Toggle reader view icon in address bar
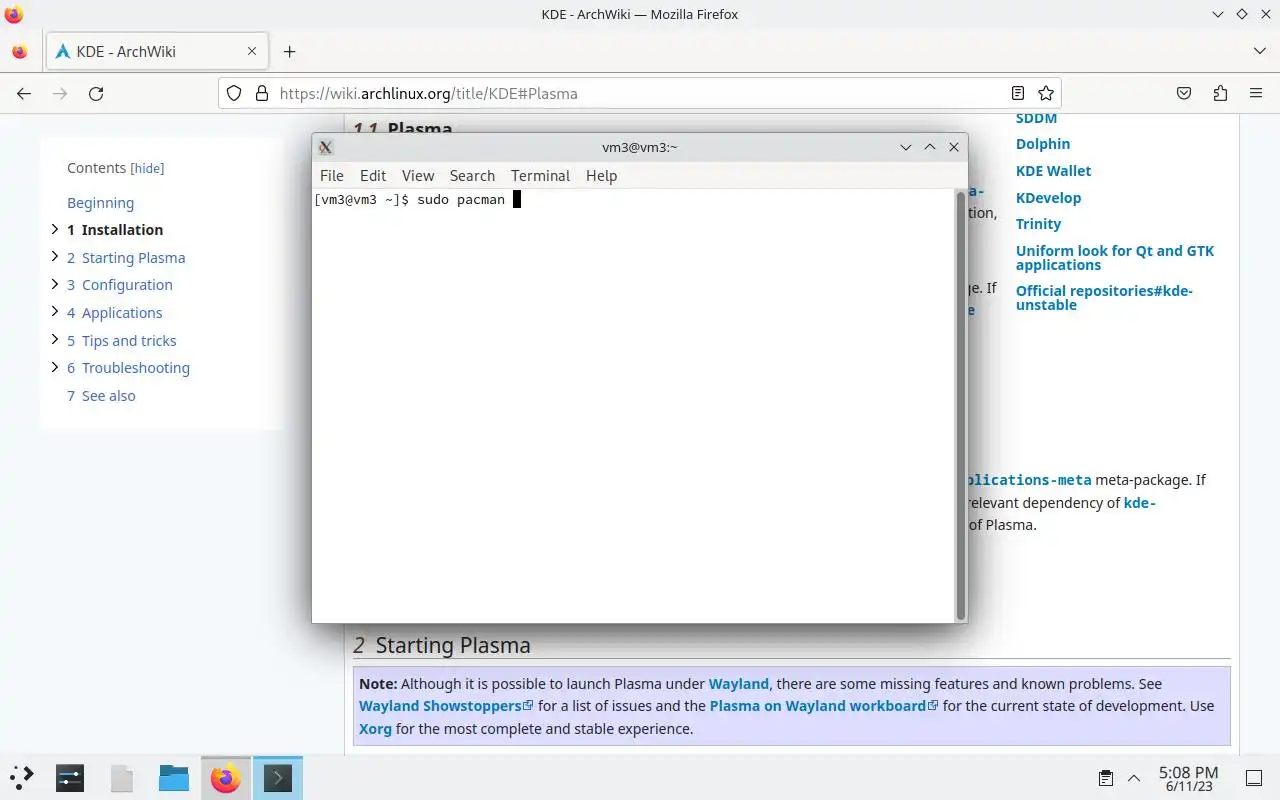The height and width of the screenshot is (800, 1280). 1018,93
